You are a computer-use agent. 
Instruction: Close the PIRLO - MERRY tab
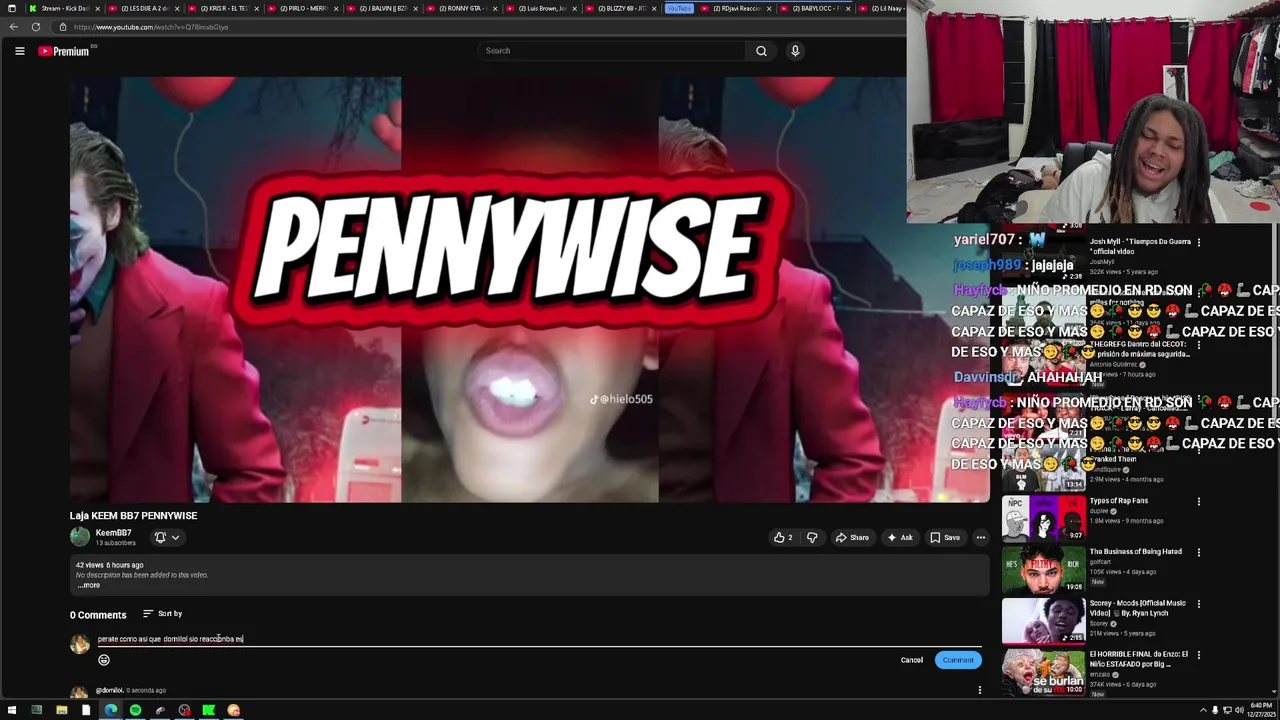(337, 8)
